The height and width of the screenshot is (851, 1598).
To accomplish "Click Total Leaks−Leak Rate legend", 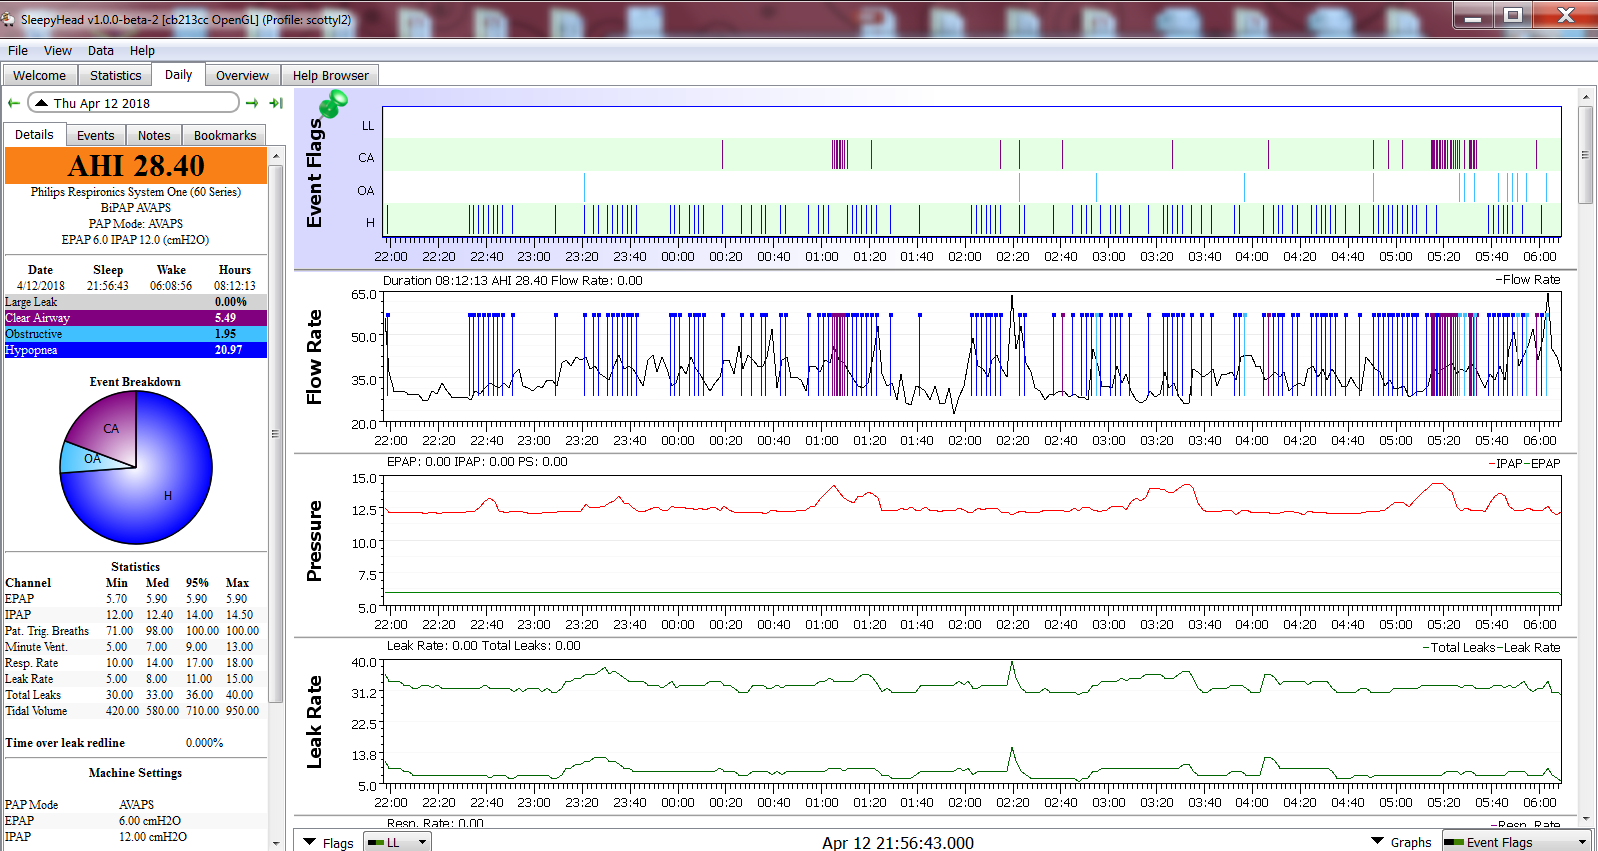I will [1491, 647].
